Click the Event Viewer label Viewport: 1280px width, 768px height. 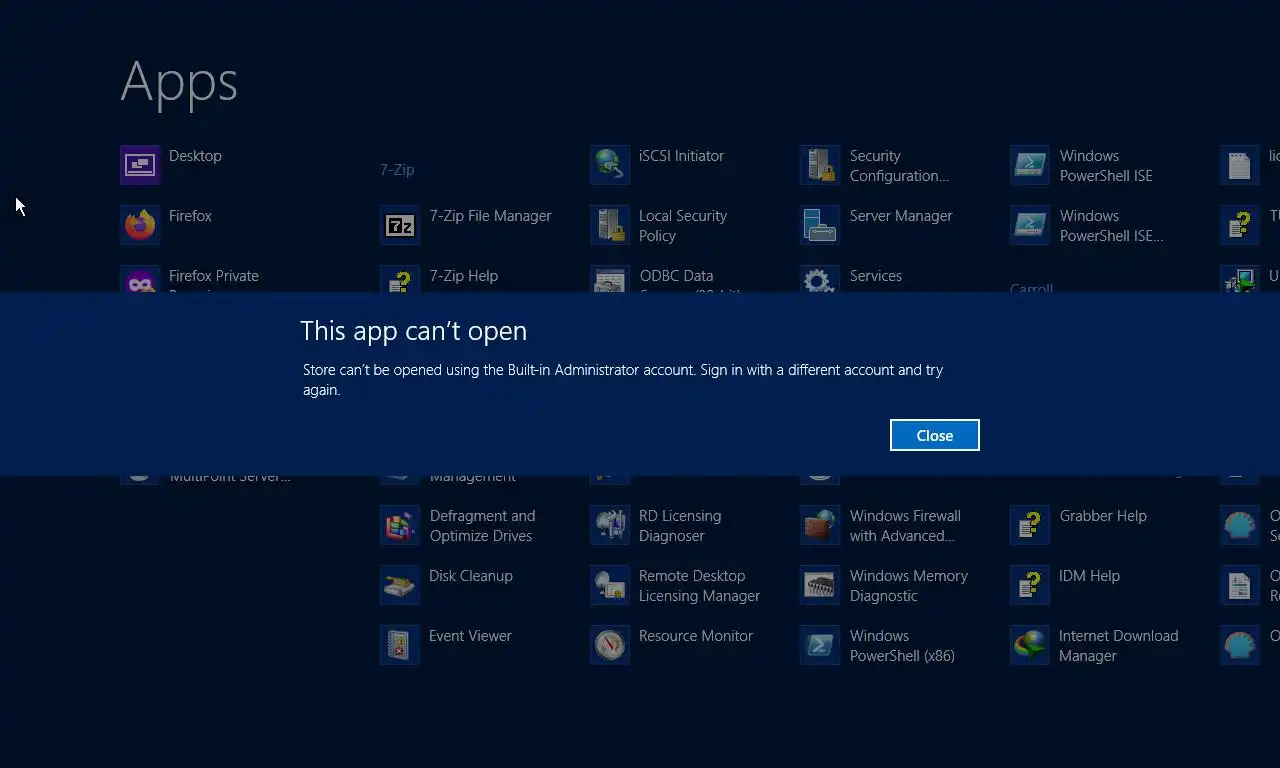click(x=470, y=636)
